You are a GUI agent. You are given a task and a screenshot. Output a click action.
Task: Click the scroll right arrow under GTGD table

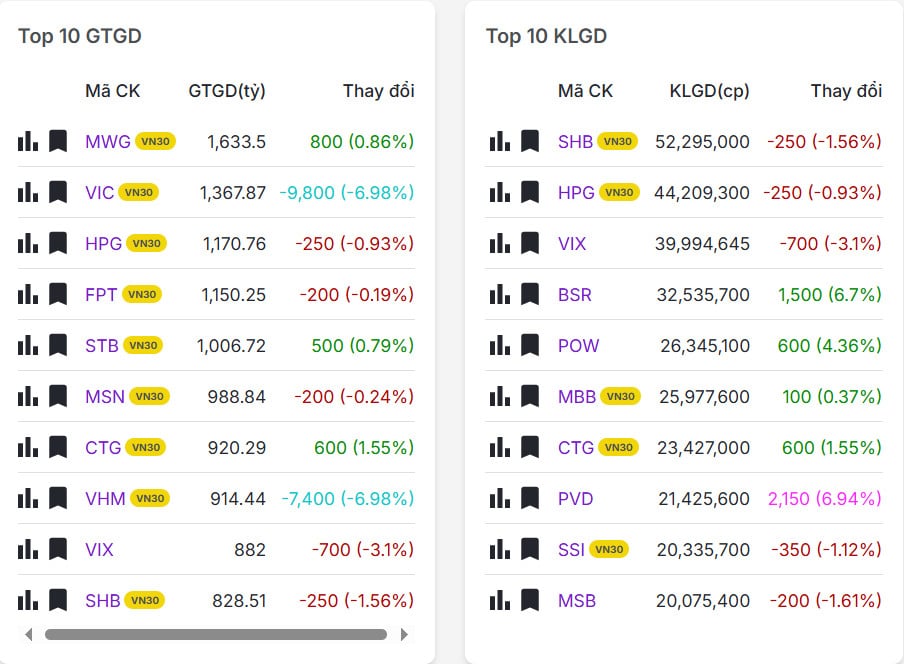(404, 634)
